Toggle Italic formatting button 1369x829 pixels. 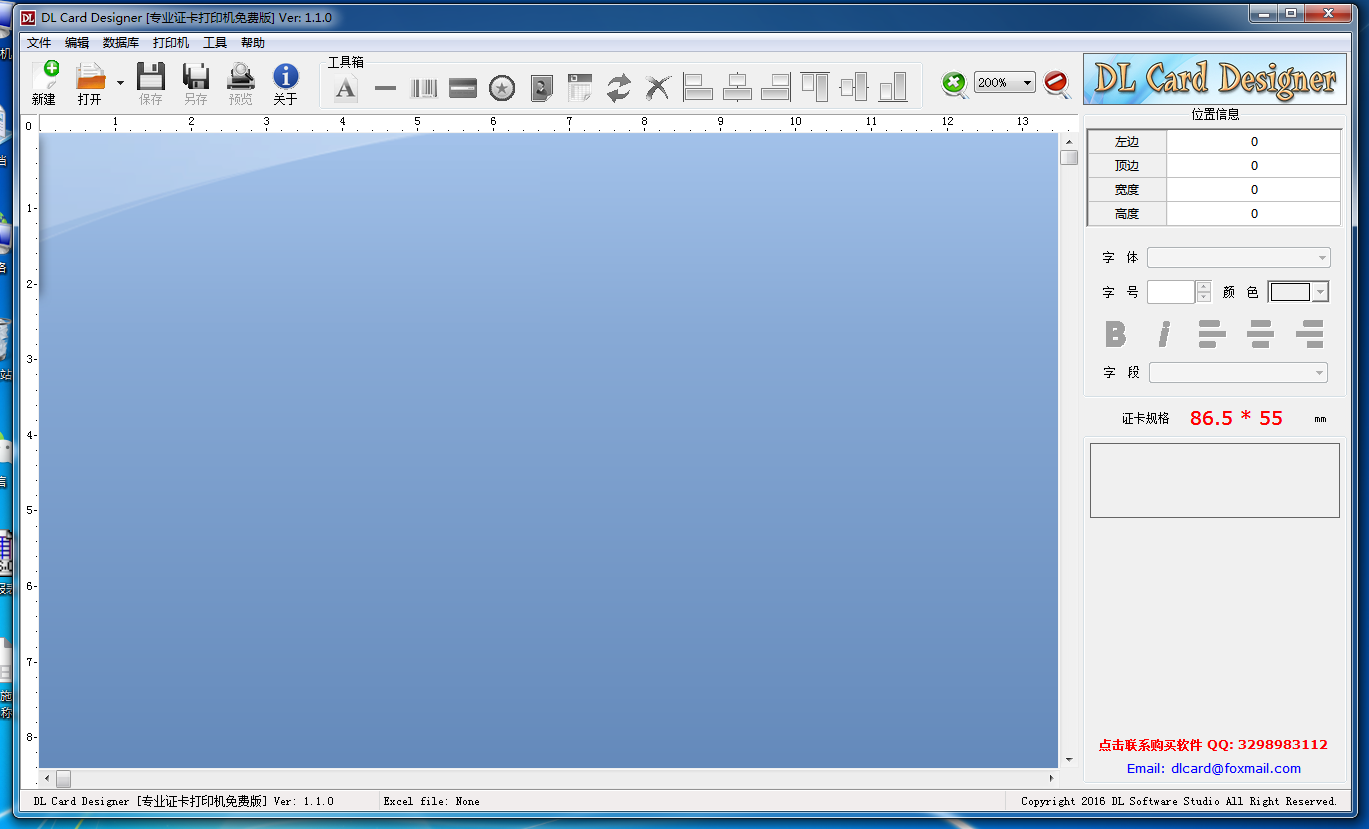click(1164, 333)
